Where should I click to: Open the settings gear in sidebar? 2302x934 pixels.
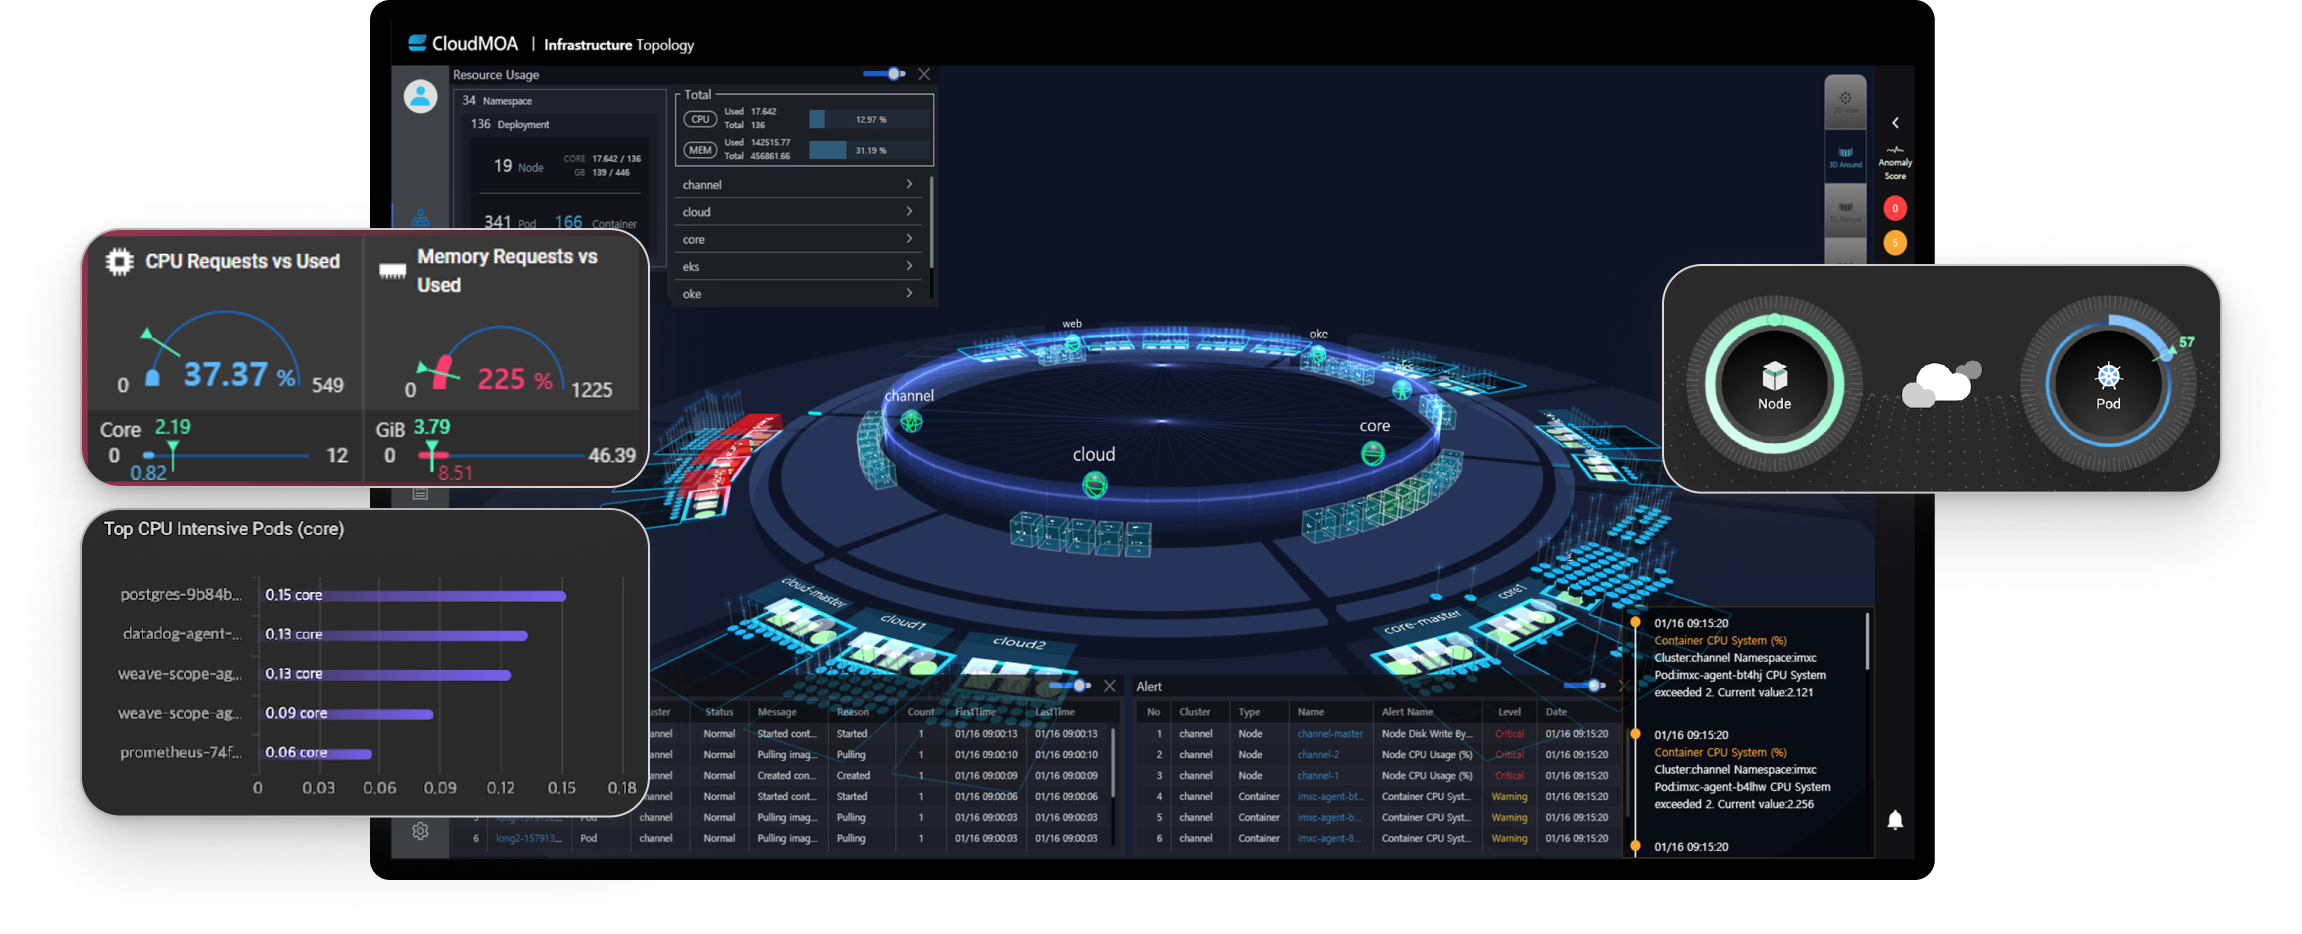(420, 831)
